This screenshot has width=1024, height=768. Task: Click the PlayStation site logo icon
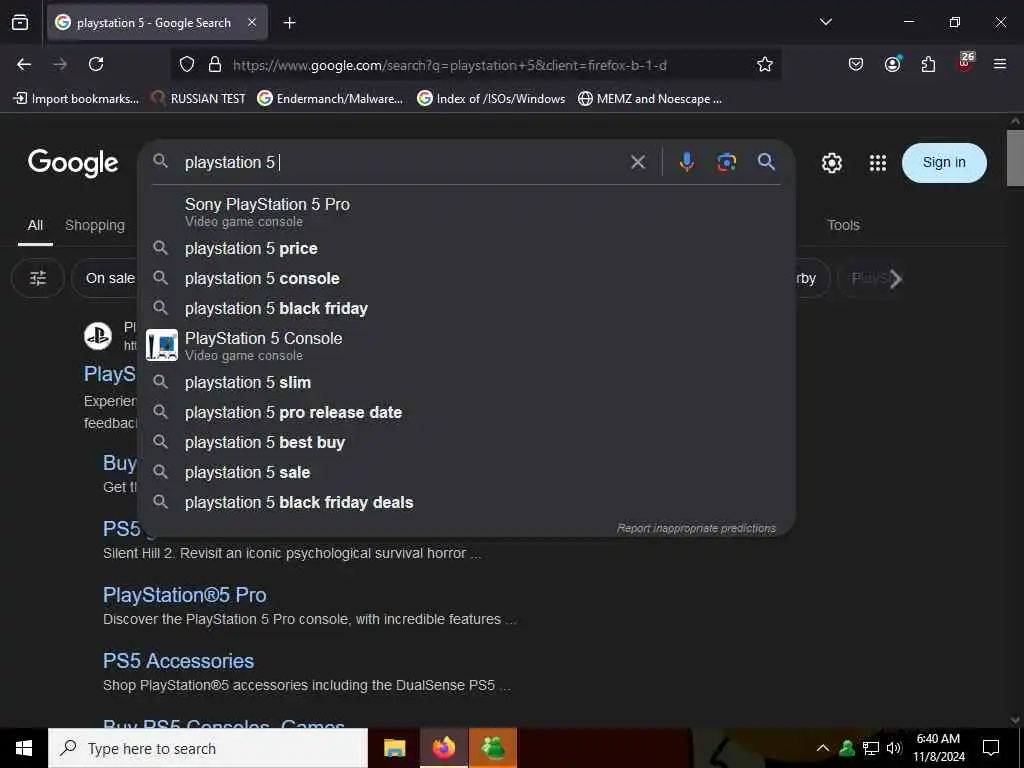pyautogui.click(x=98, y=336)
